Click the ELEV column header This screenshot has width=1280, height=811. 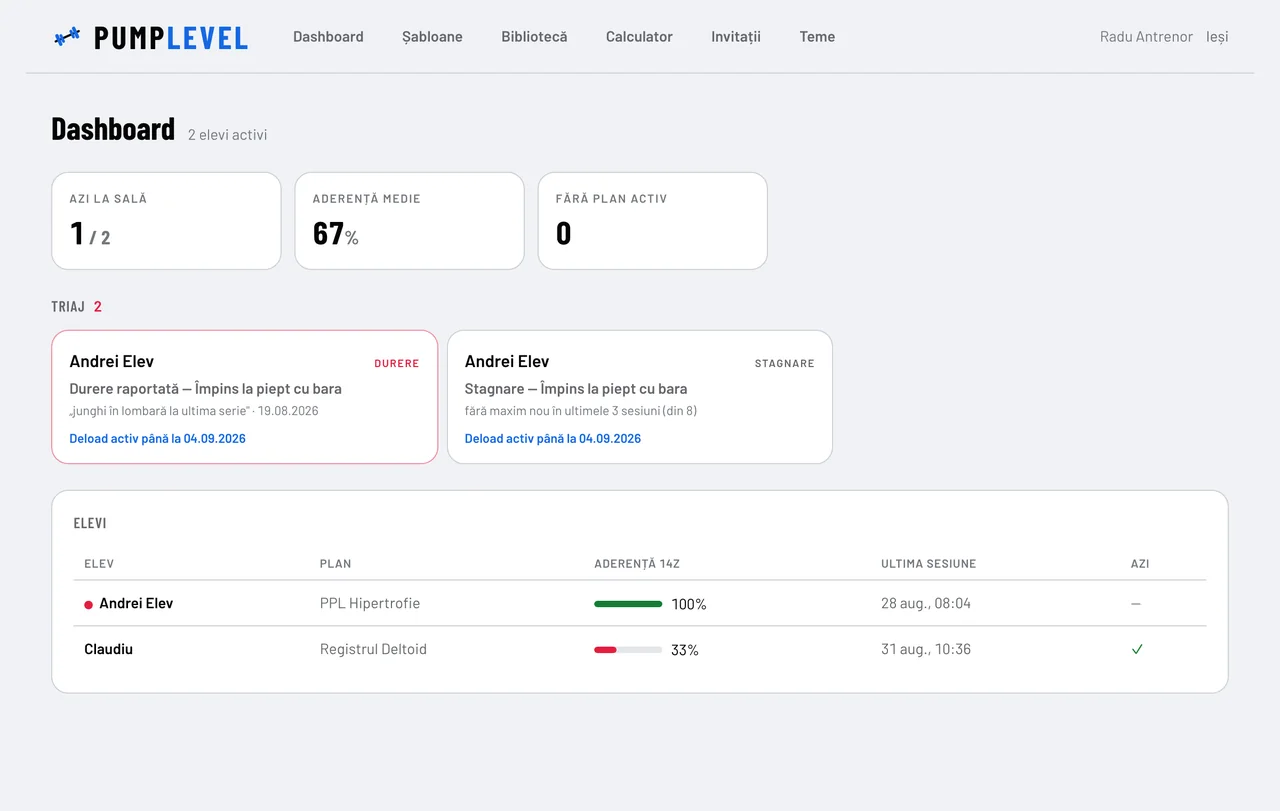pos(99,564)
